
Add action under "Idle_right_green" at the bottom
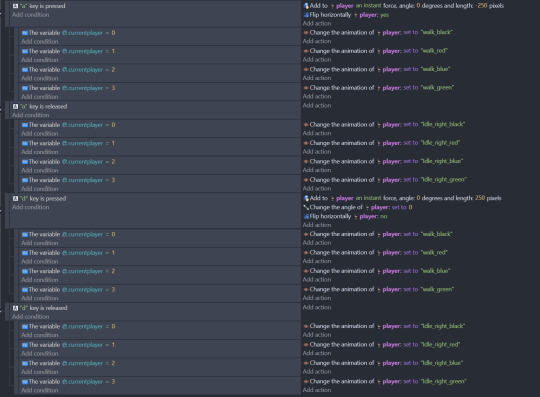(x=316, y=390)
